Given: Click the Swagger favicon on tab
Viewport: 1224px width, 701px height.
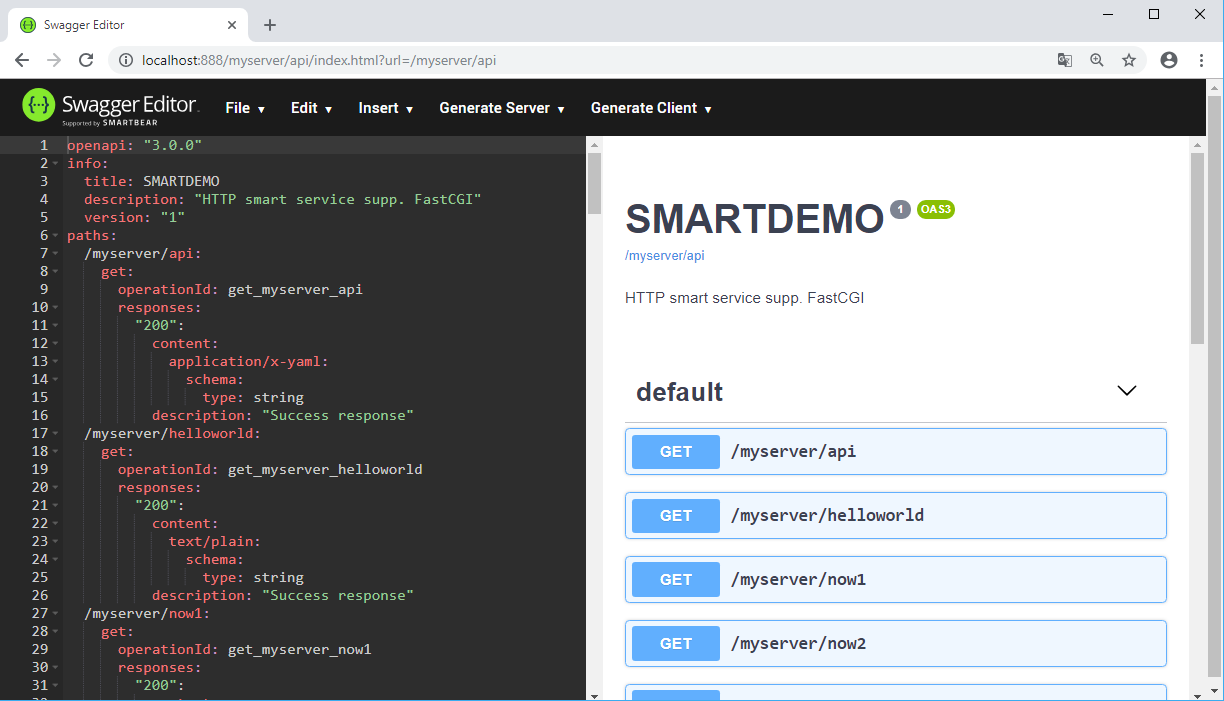Looking at the screenshot, I should click(28, 25).
